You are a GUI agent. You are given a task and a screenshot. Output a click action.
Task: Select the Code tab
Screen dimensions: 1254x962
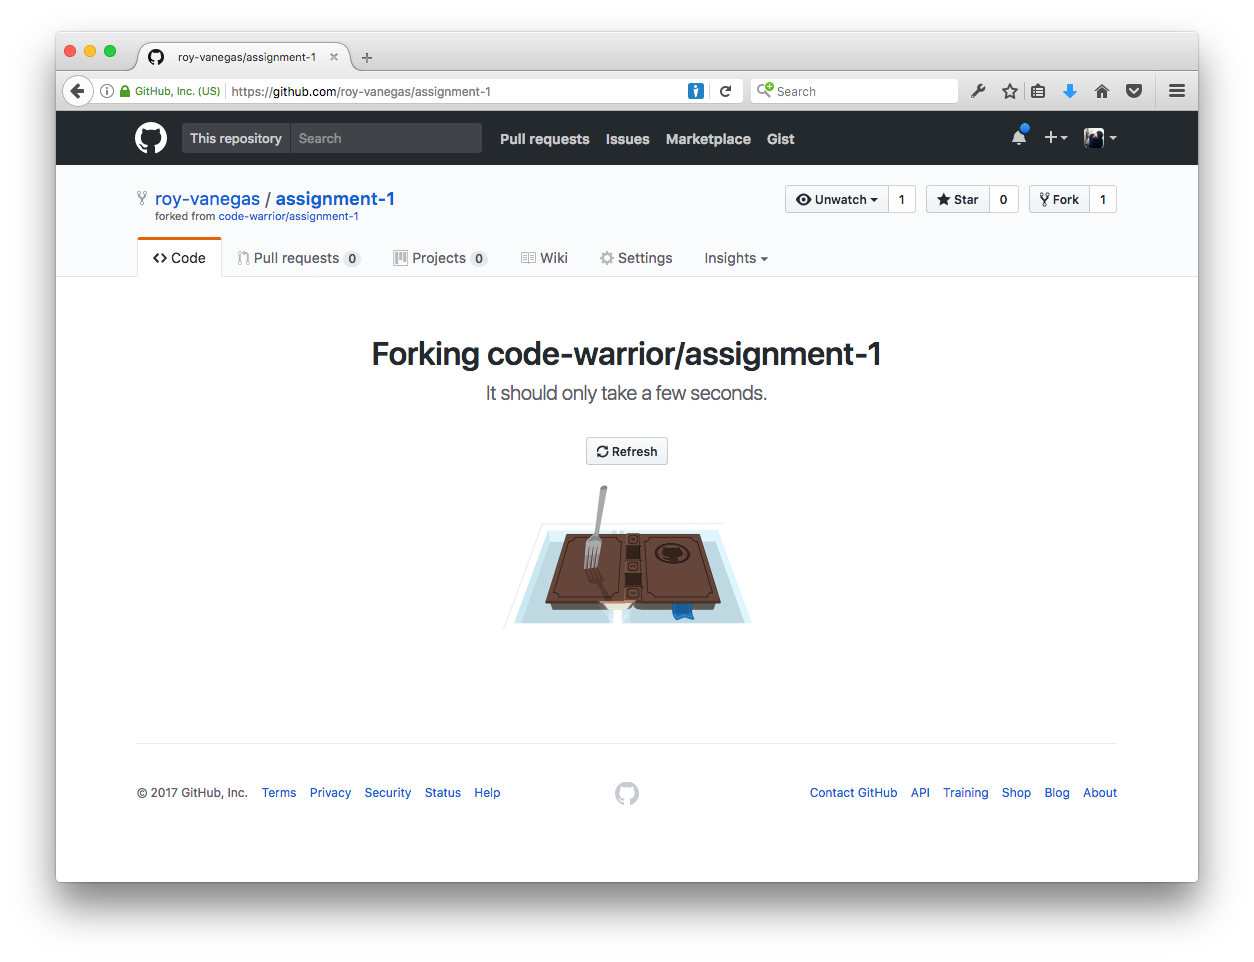pyautogui.click(x=179, y=258)
